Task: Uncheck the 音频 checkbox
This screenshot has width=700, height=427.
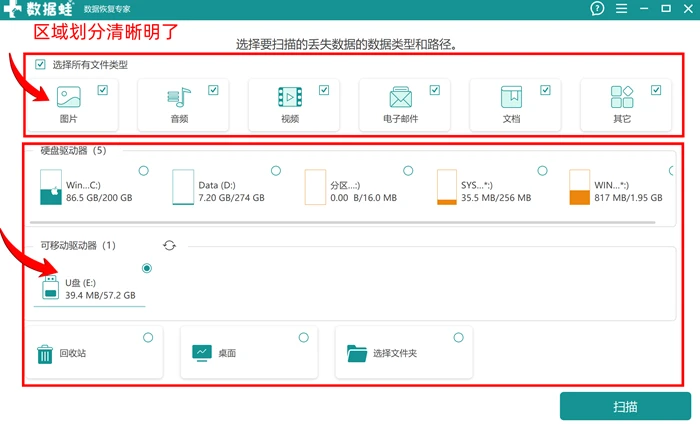Action: 213,90
